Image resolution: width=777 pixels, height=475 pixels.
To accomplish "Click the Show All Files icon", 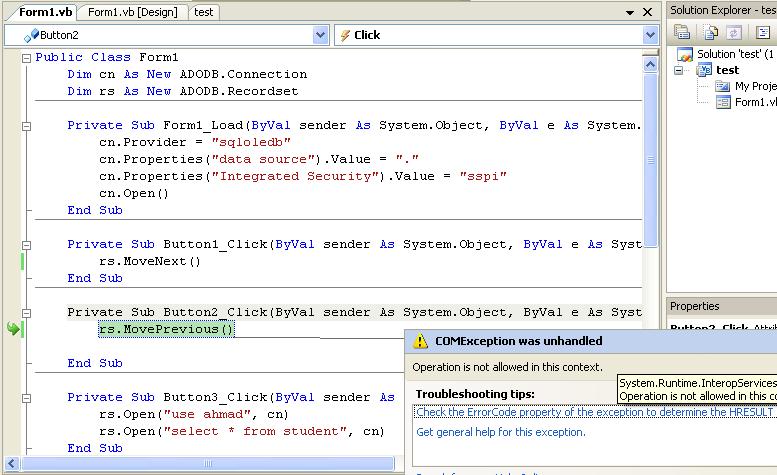I will (x=710, y=32).
